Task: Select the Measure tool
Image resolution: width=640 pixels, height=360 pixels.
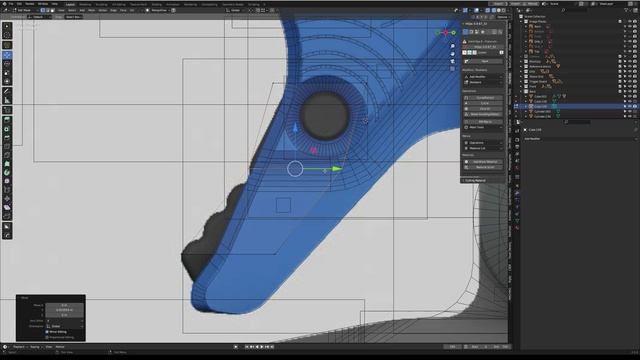Action: coord(7,100)
